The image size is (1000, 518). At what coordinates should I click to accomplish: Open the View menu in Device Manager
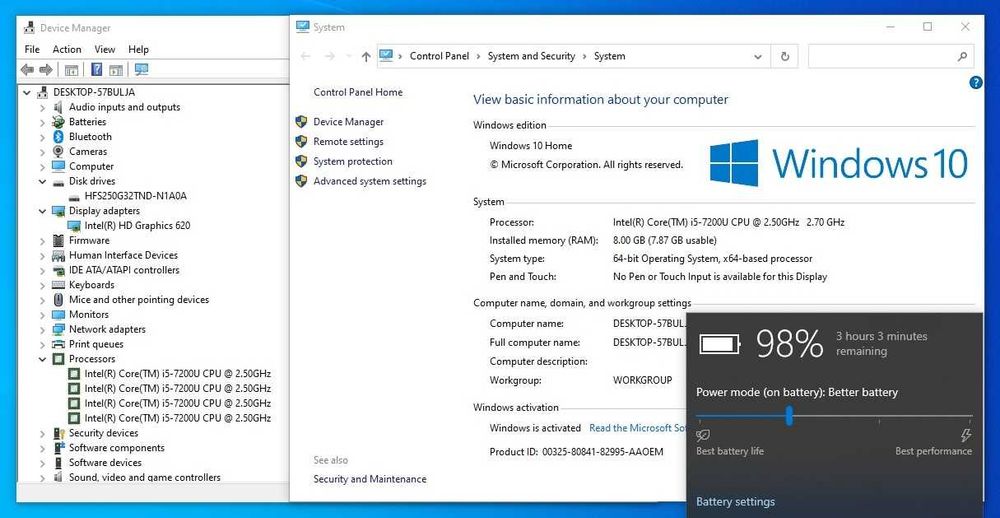105,49
